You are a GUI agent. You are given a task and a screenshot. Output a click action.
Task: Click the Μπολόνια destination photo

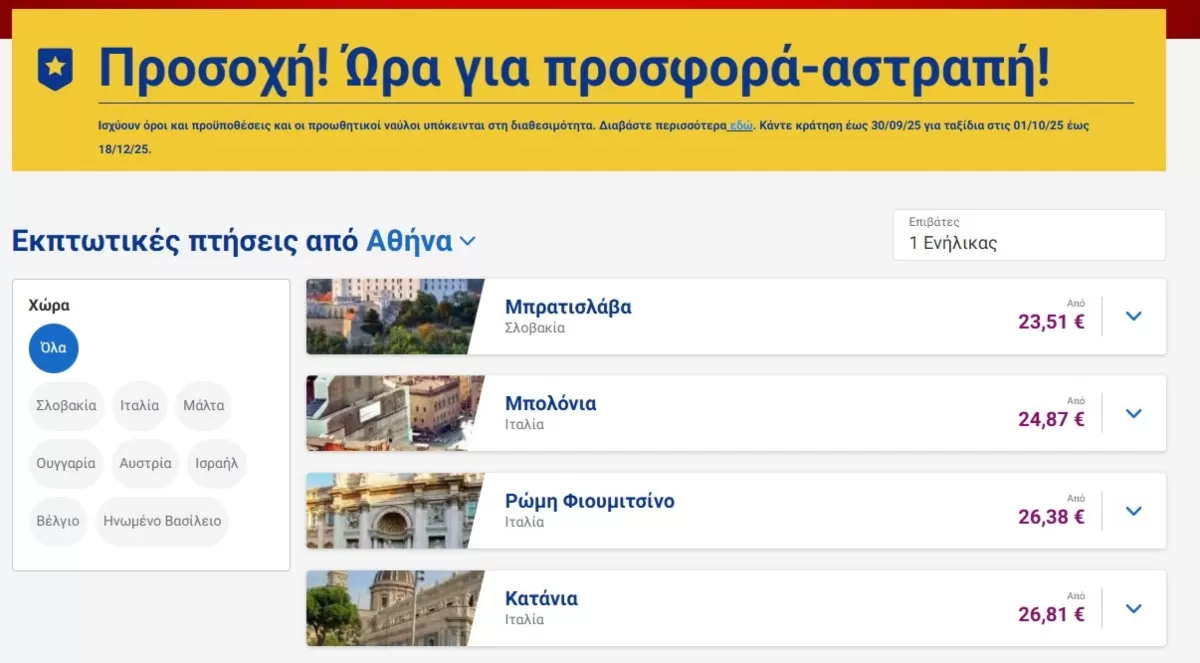394,413
